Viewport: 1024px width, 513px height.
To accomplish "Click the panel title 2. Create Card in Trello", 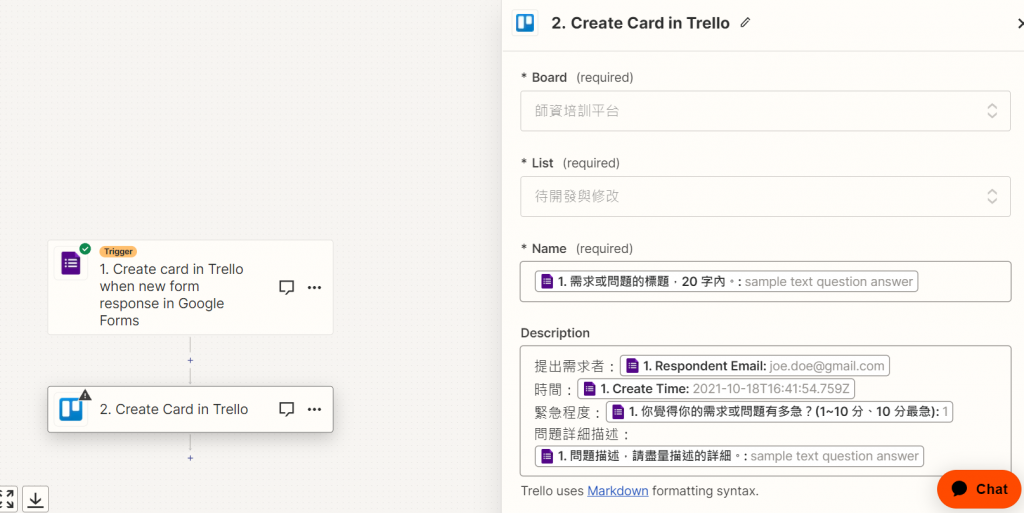I will pos(640,23).
